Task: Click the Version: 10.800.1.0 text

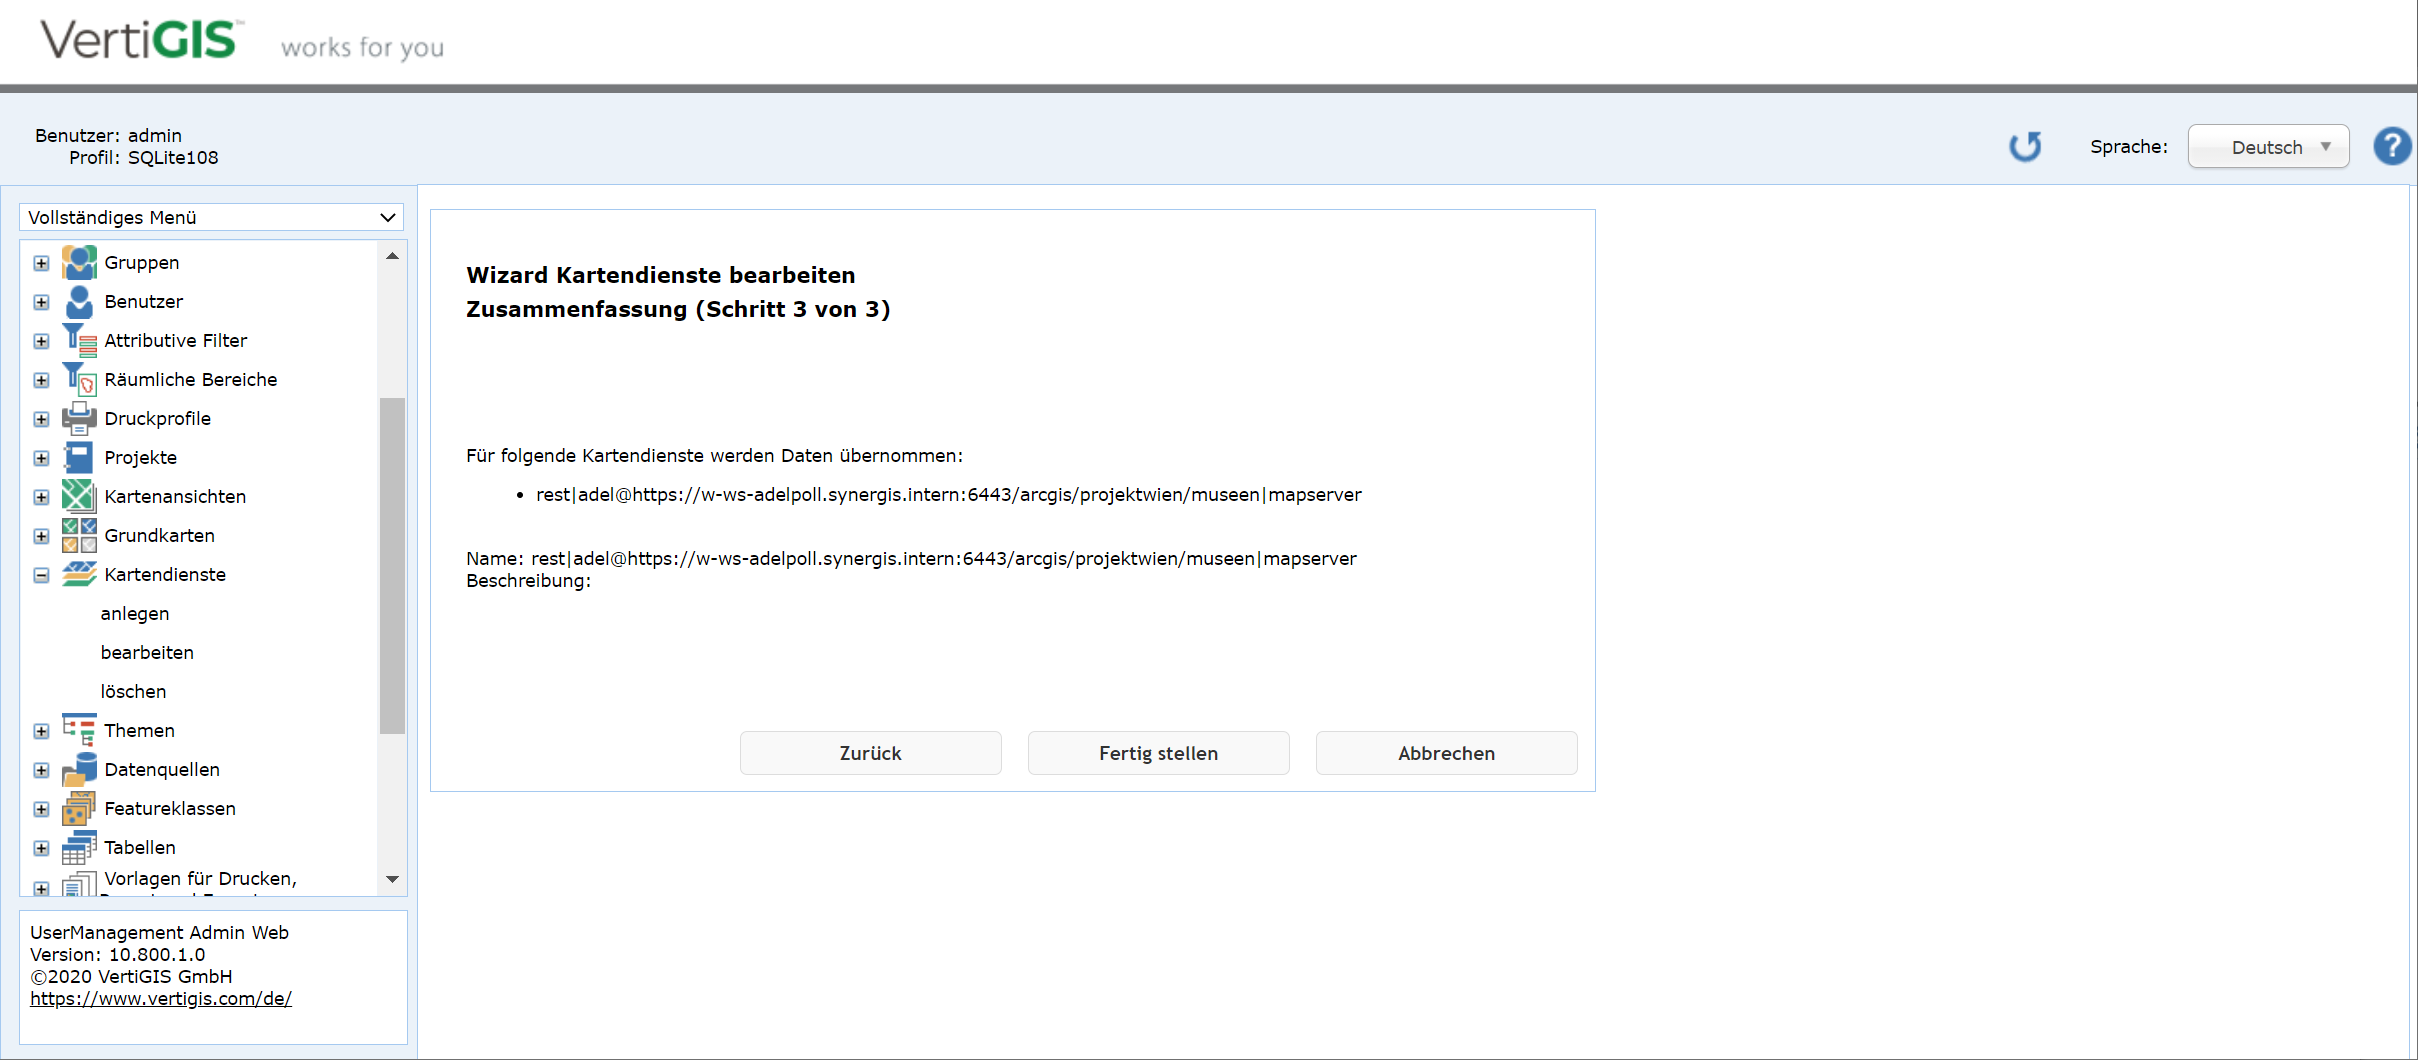Action: click(118, 954)
